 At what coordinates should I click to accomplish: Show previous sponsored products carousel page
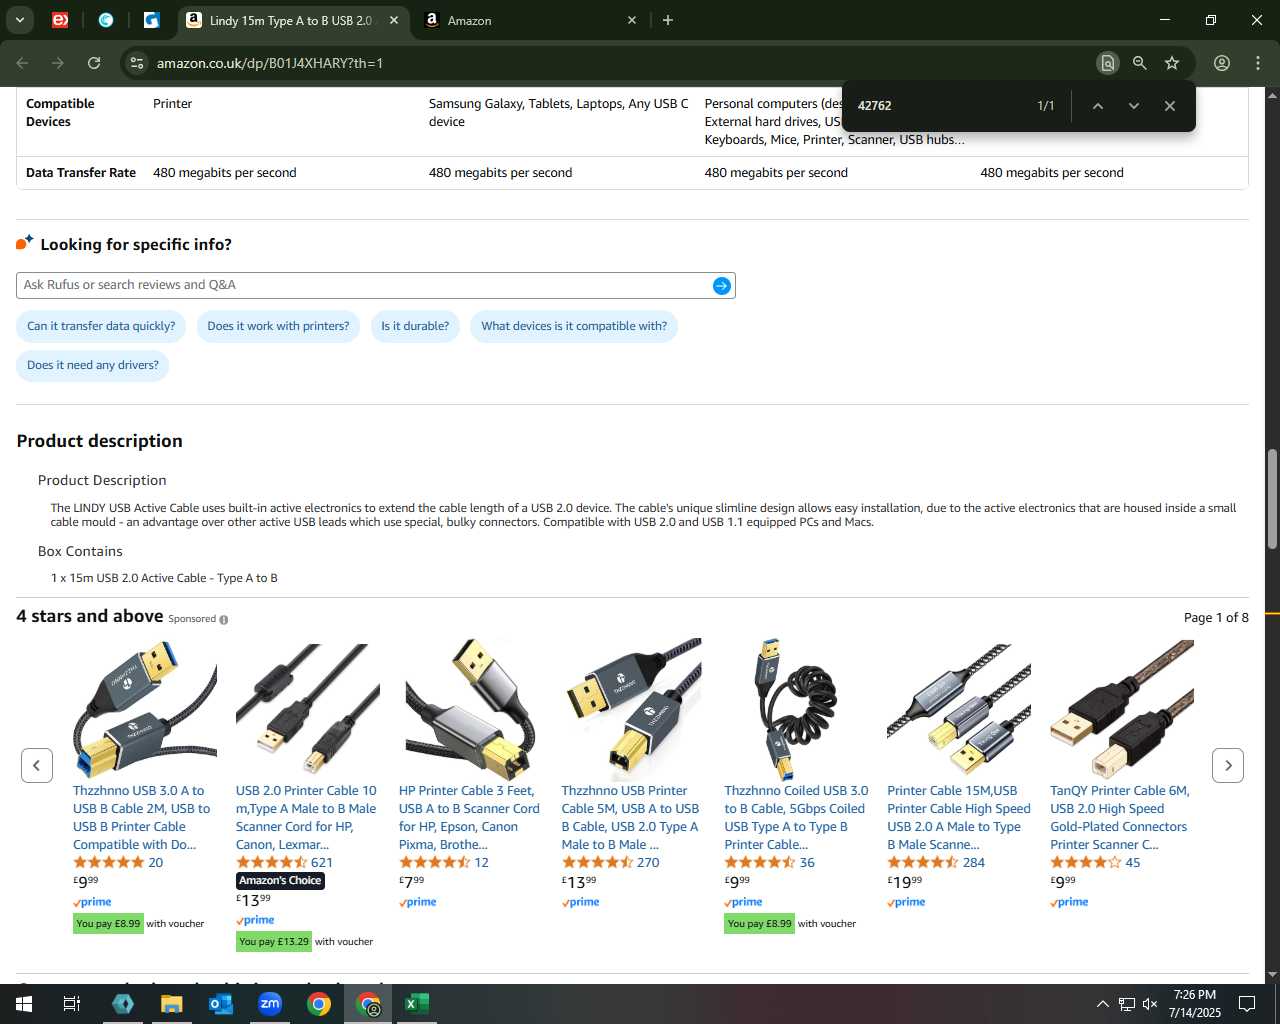(x=37, y=766)
